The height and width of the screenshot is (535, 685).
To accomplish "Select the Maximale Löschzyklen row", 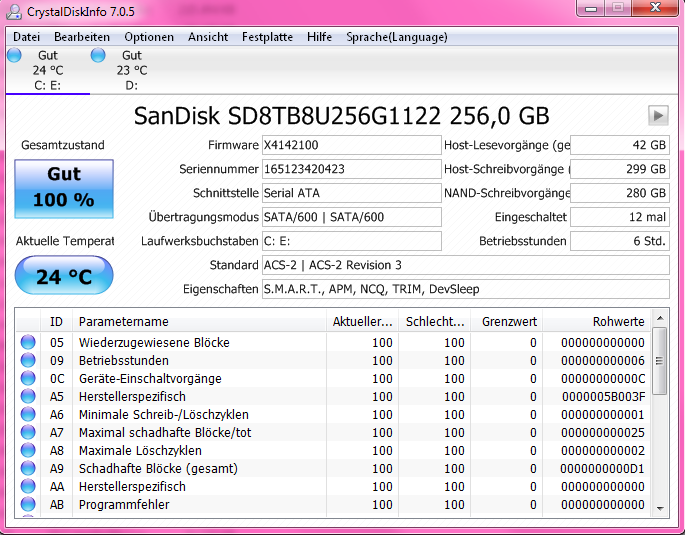I will pyautogui.click(x=333, y=450).
